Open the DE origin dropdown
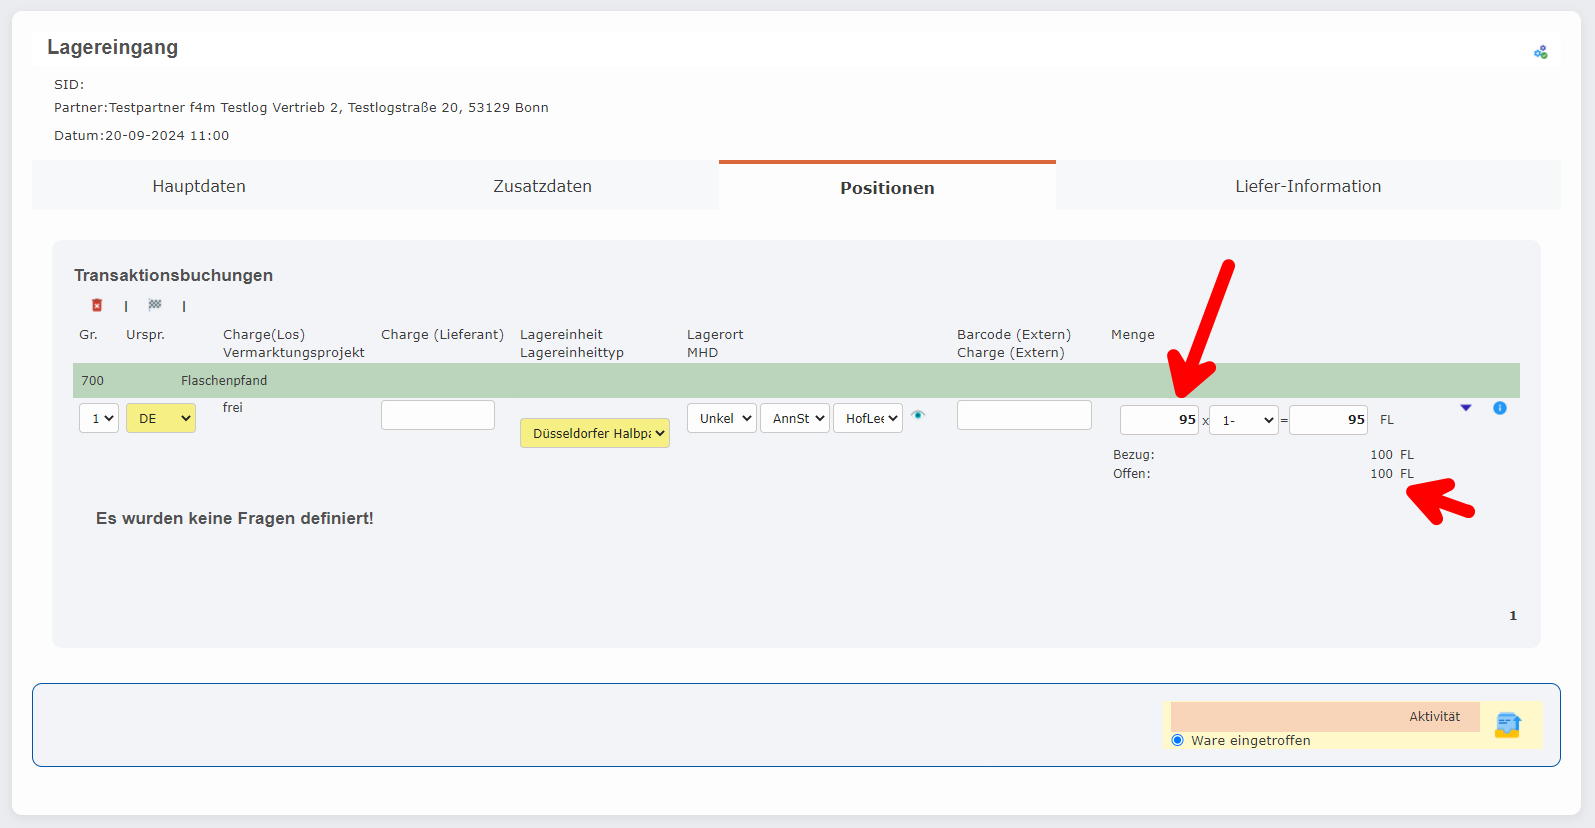Screen dimensions: 1595x828 (x=161, y=418)
